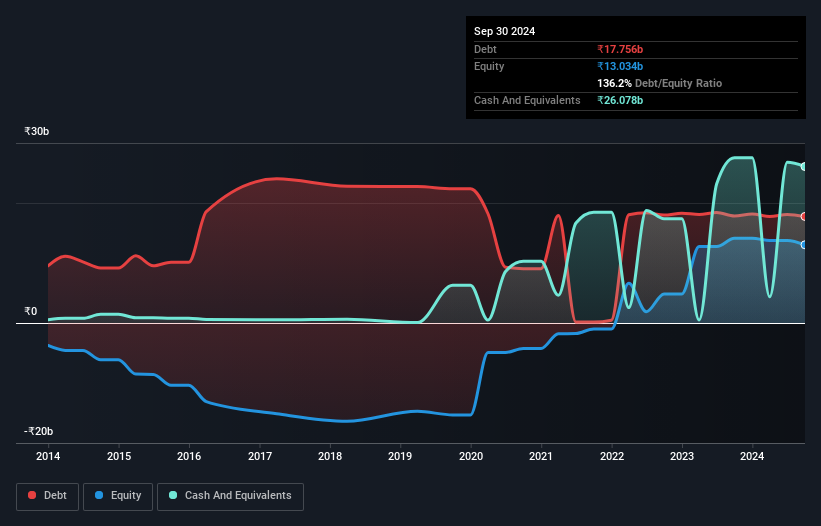Image resolution: width=821 pixels, height=526 pixels.
Task: Click the 2016 x-axis label
Action: click(x=189, y=456)
